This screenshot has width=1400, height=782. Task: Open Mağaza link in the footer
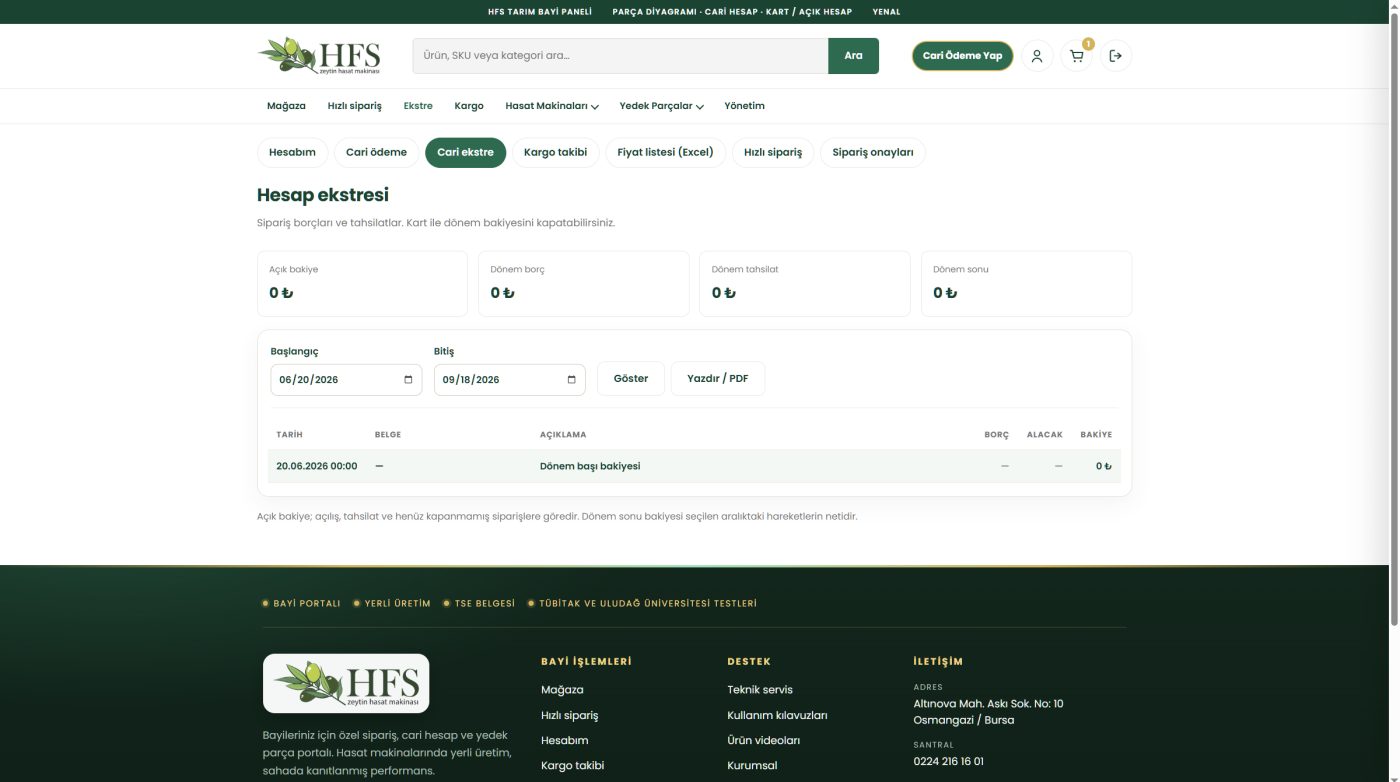[x=562, y=690]
